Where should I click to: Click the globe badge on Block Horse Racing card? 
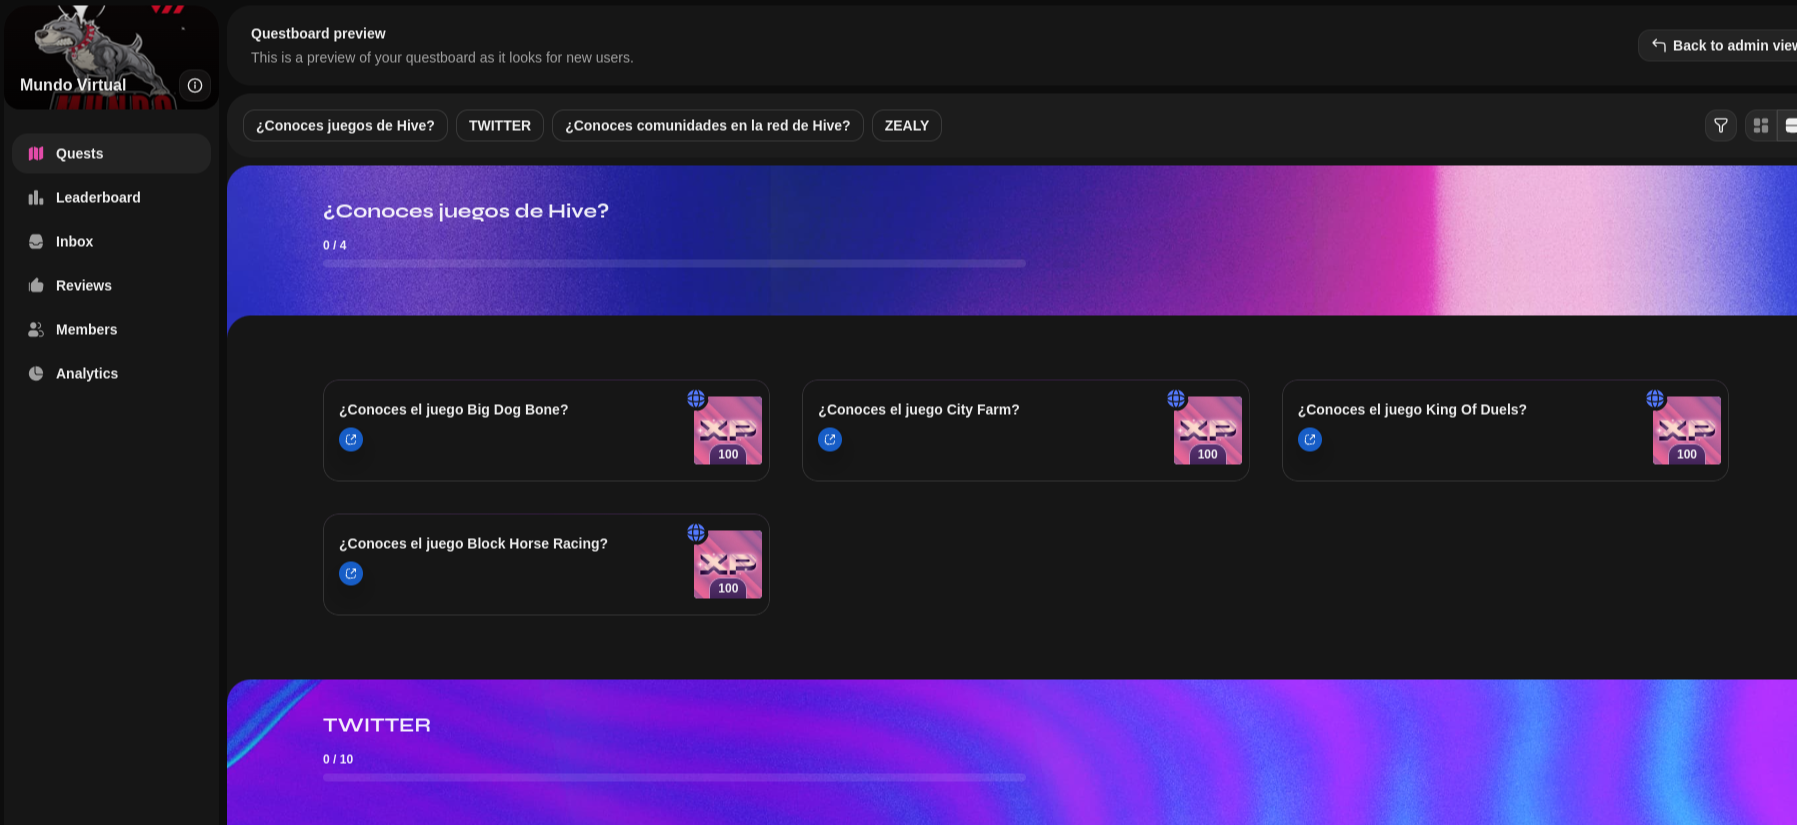tap(696, 533)
